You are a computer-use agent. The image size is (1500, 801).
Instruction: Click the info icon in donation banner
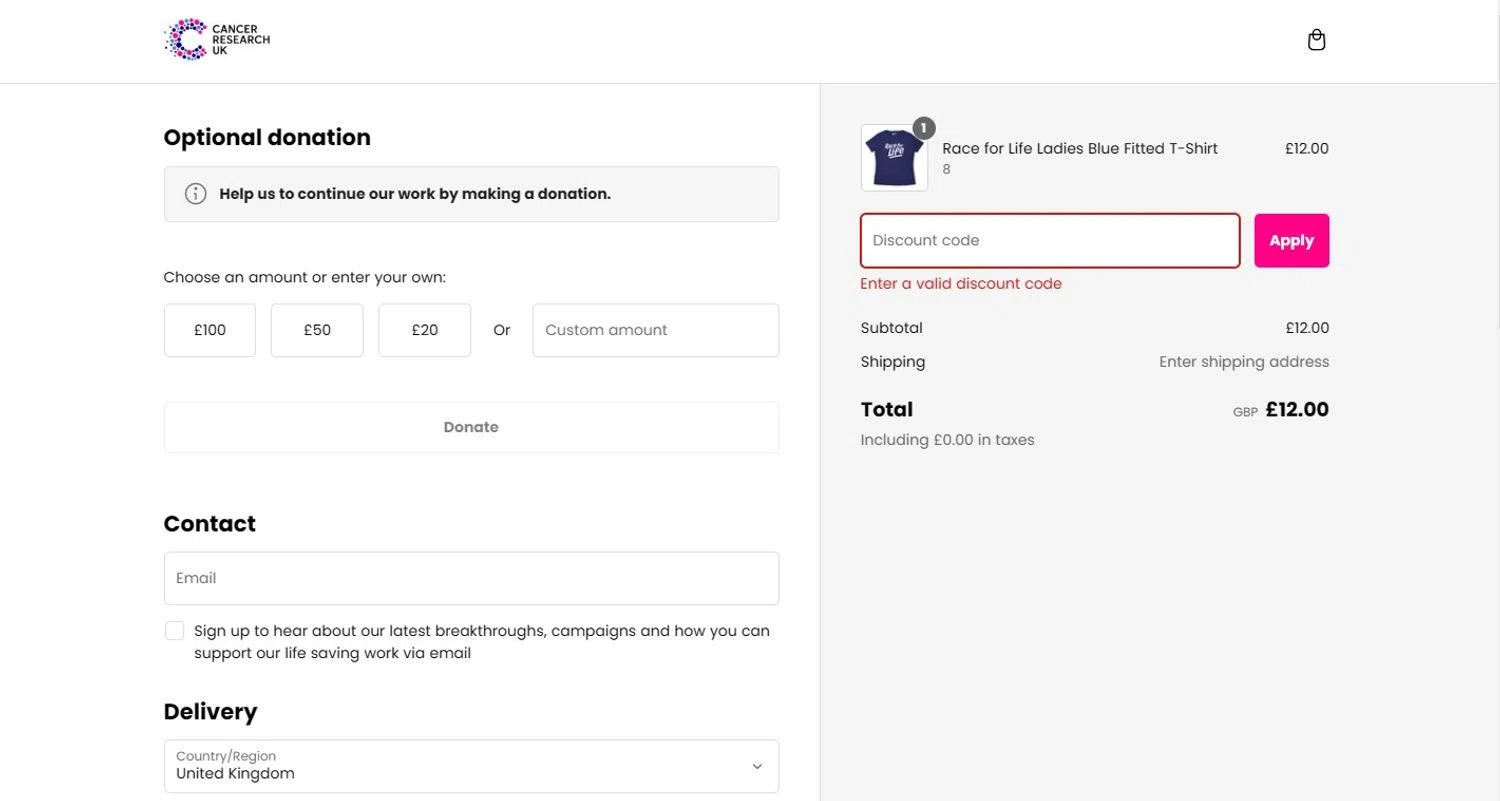[x=196, y=194]
